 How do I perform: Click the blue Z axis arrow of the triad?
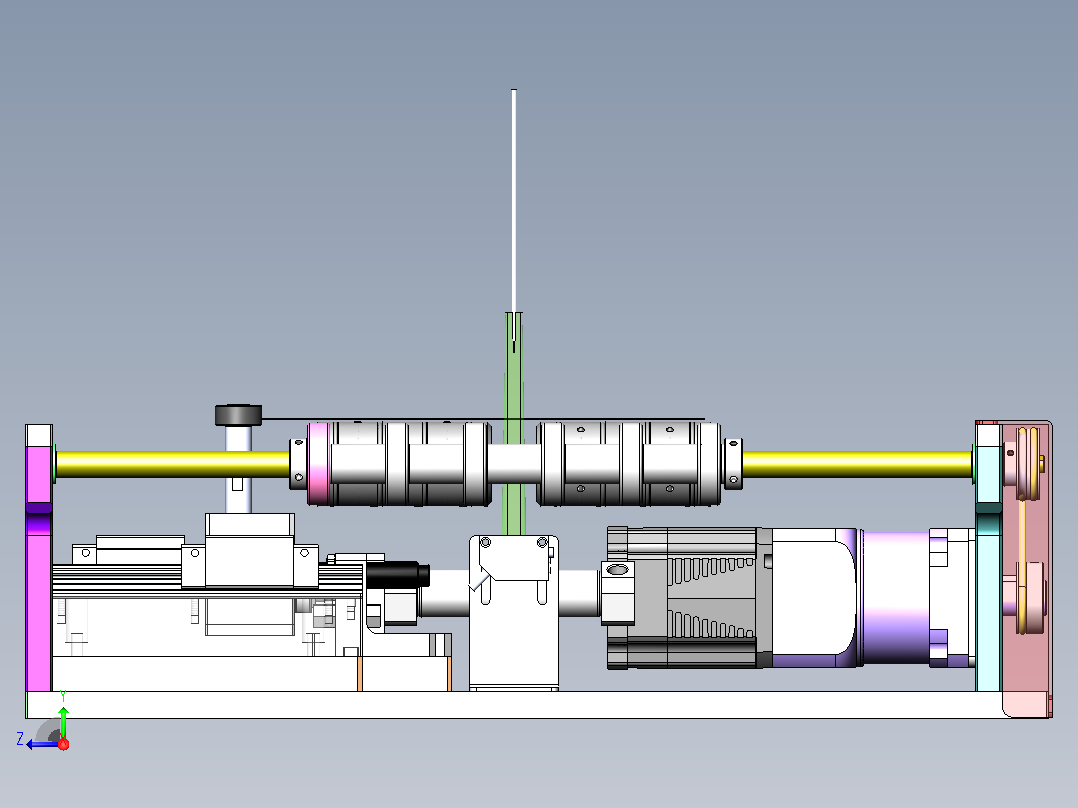tap(41, 744)
